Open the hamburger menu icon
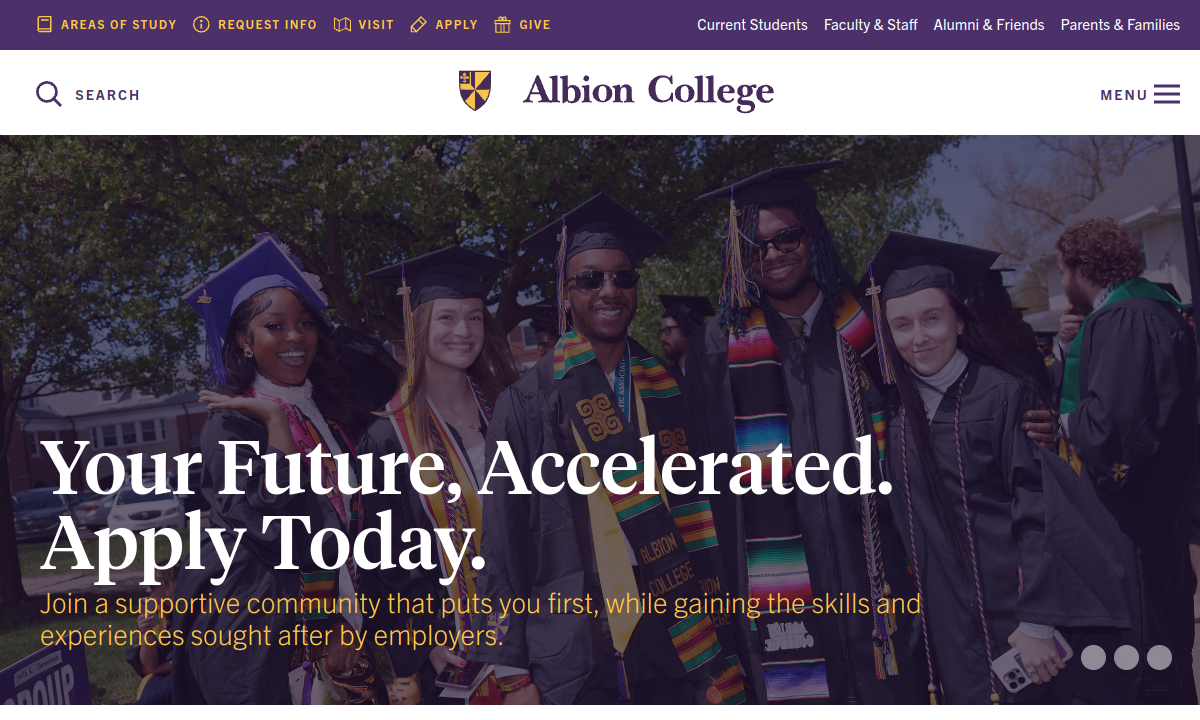 pyautogui.click(x=1166, y=94)
